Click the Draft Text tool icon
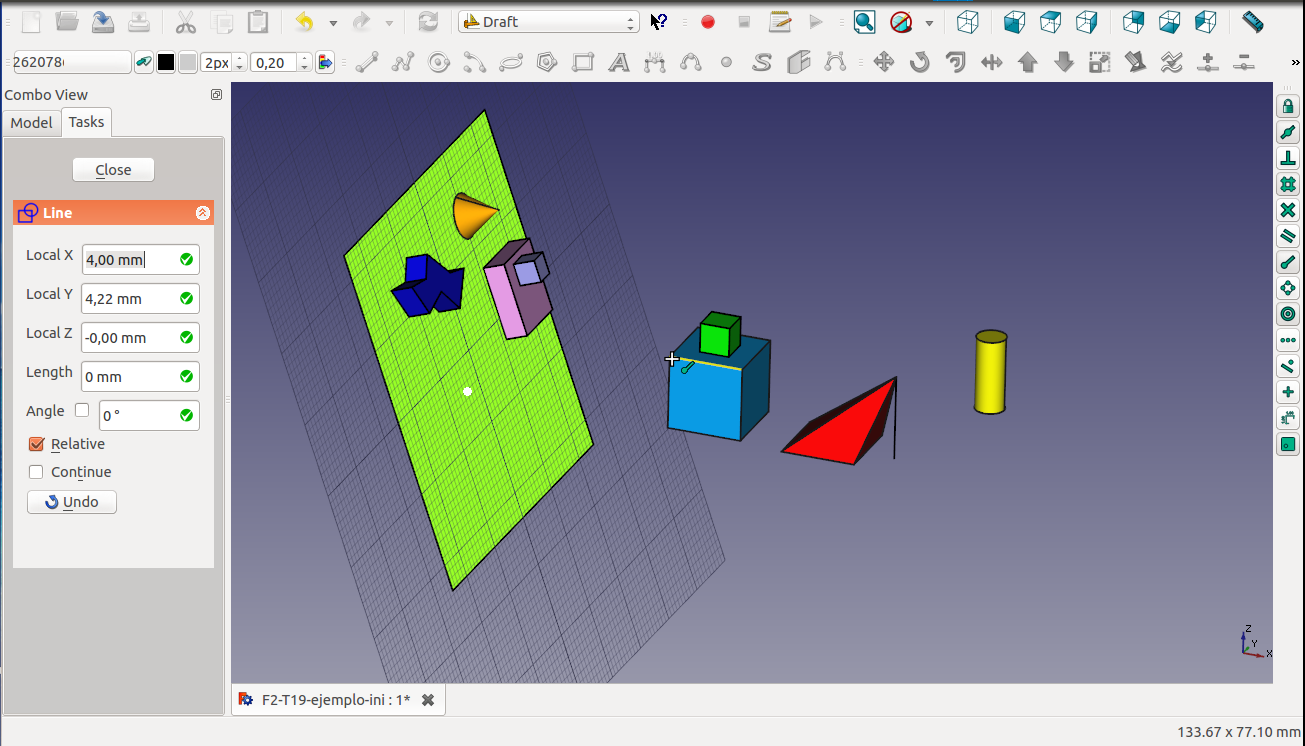 pyautogui.click(x=619, y=63)
